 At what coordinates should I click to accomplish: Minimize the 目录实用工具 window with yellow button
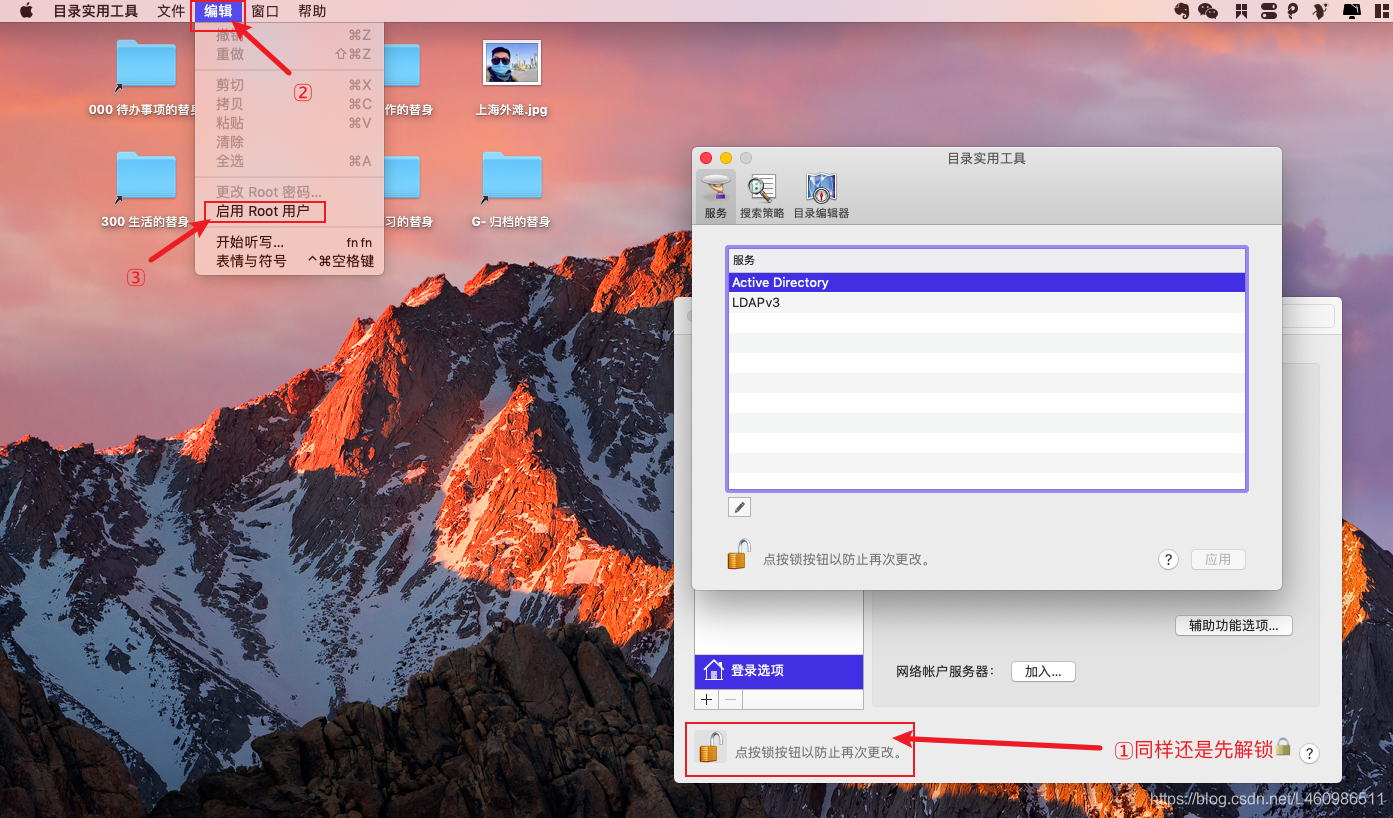[x=726, y=158]
